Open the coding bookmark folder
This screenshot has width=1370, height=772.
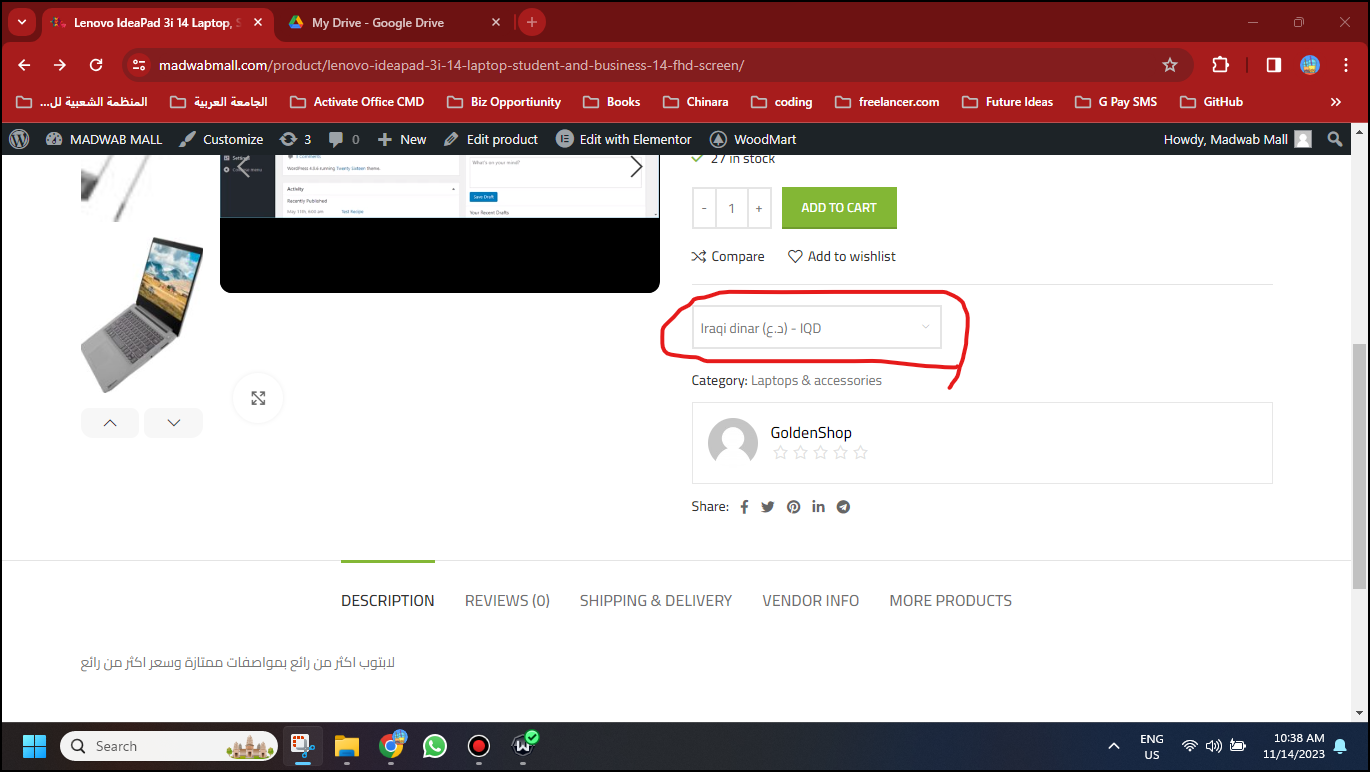click(781, 102)
